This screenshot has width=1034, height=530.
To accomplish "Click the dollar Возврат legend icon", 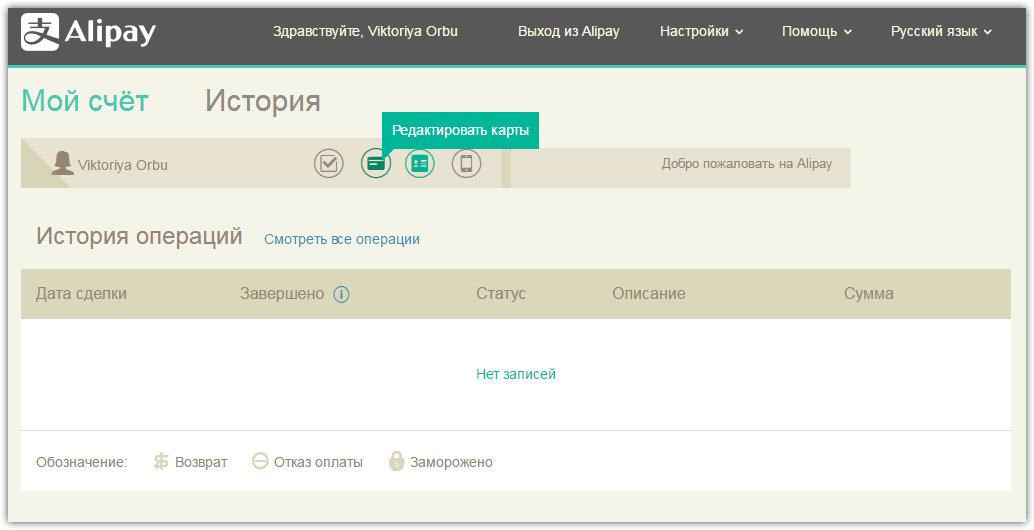I will 161,461.
